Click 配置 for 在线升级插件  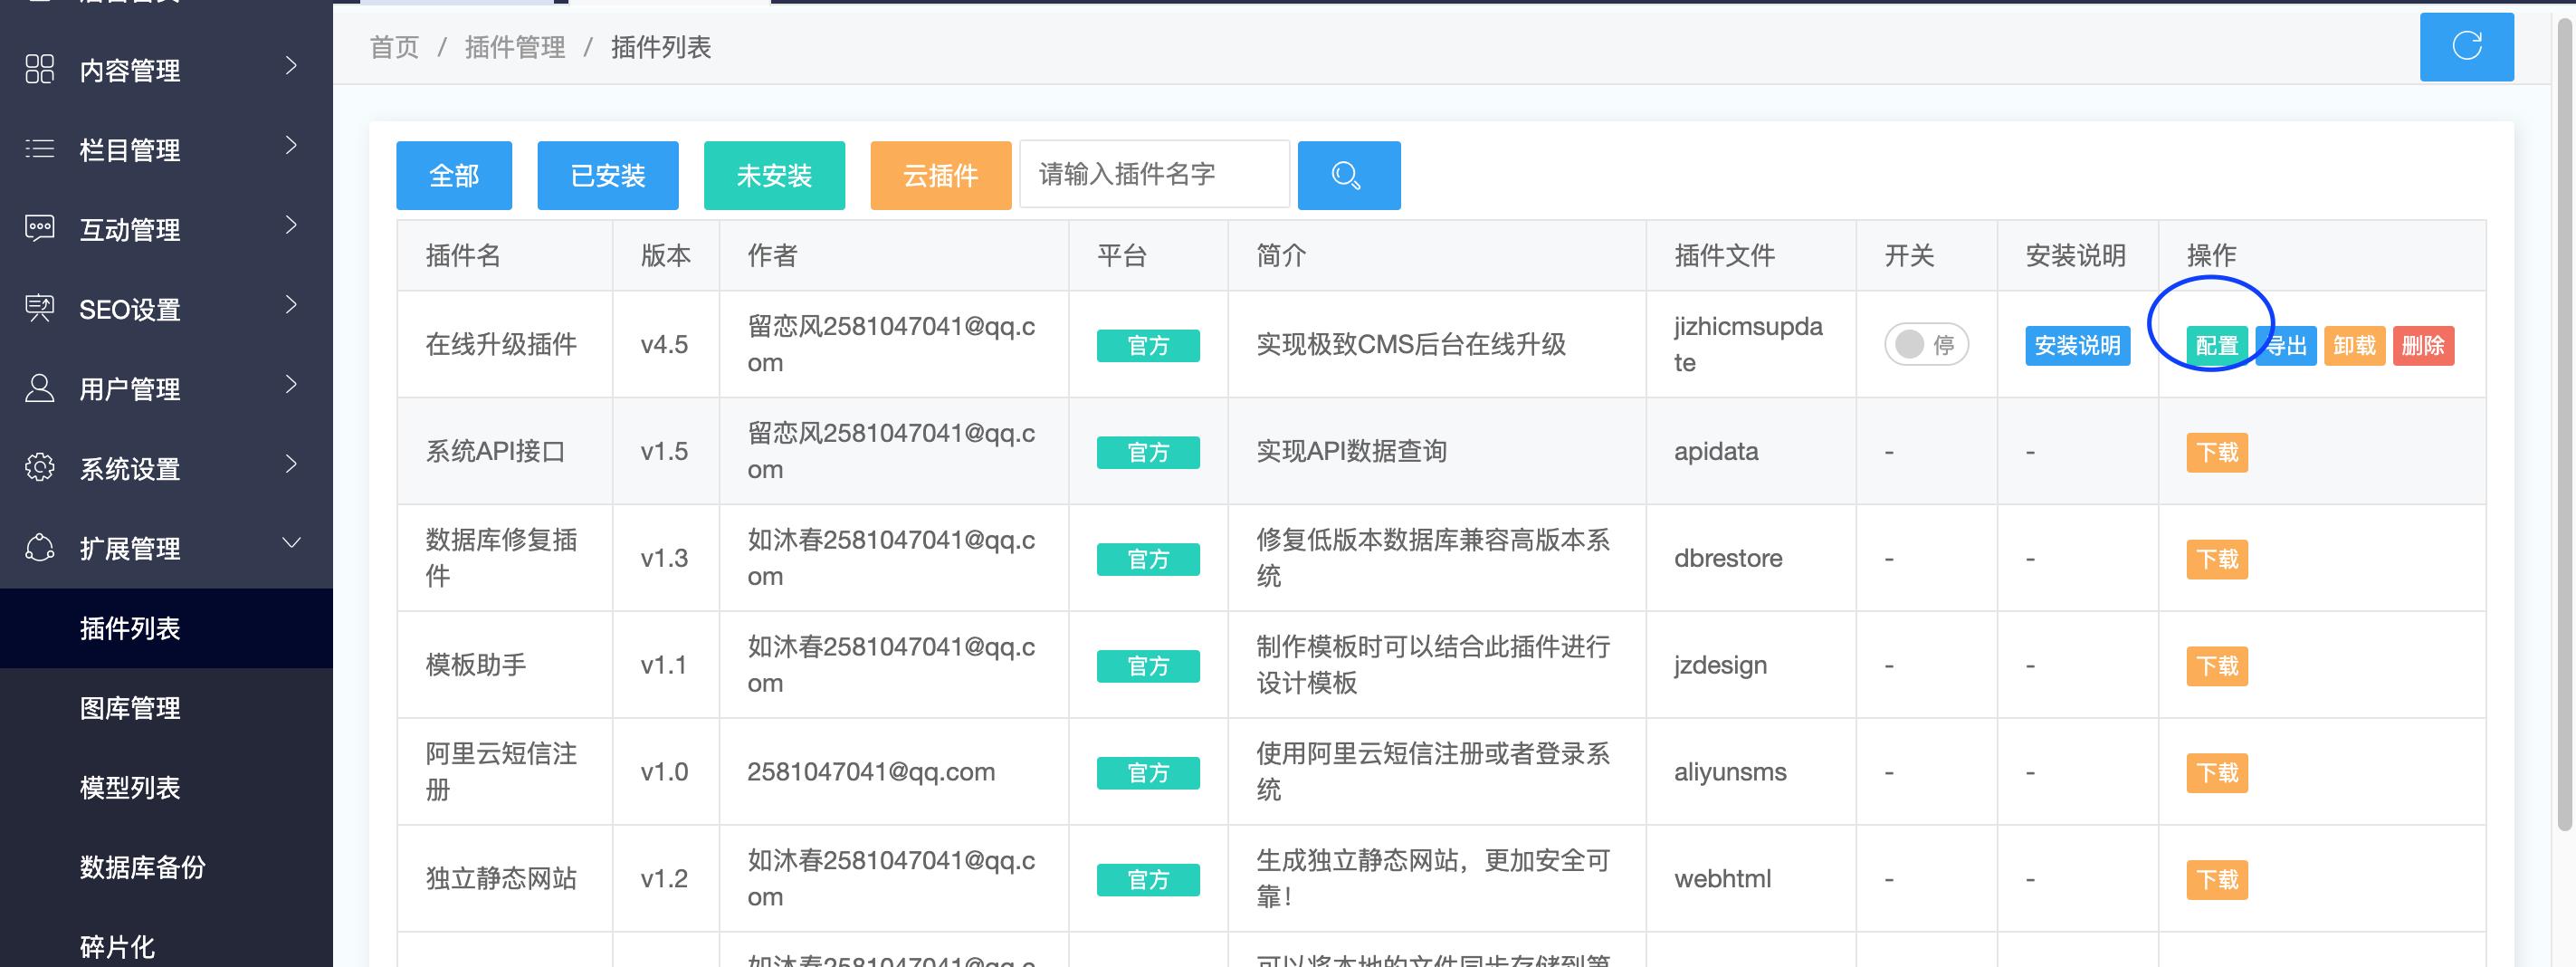[x=2217, y=345]
